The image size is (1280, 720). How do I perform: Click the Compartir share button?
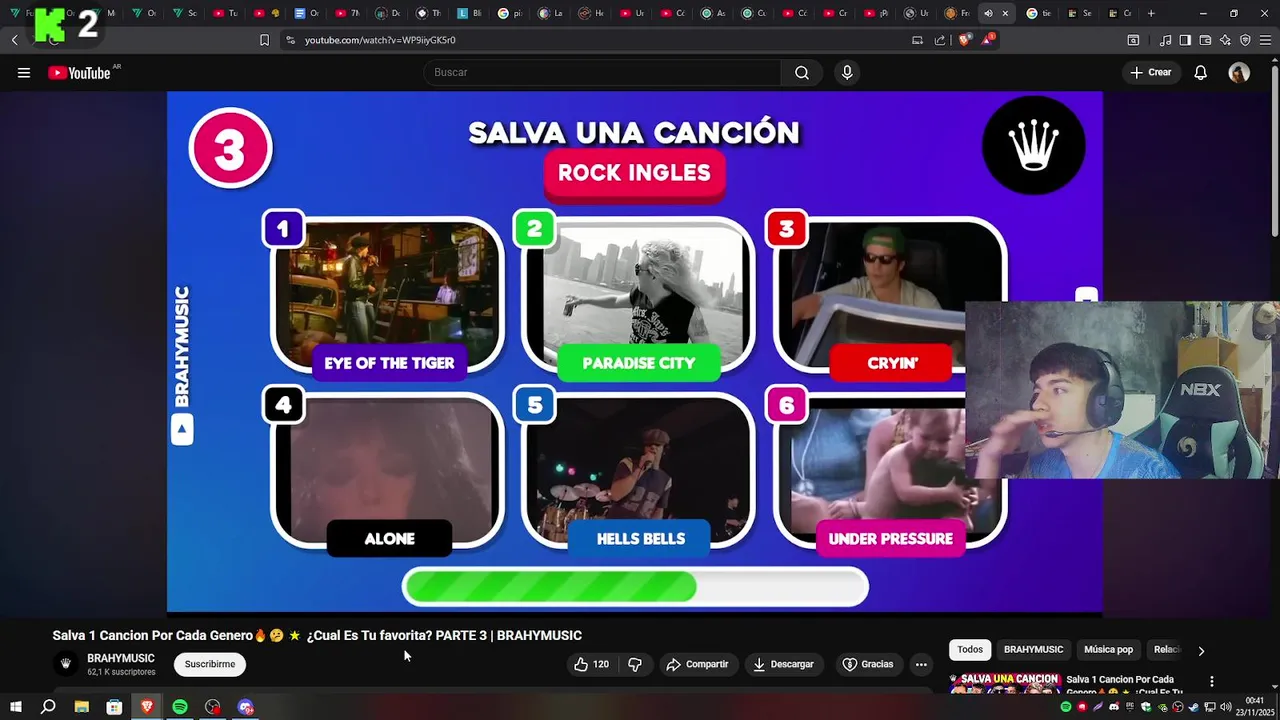click(697, 664)
